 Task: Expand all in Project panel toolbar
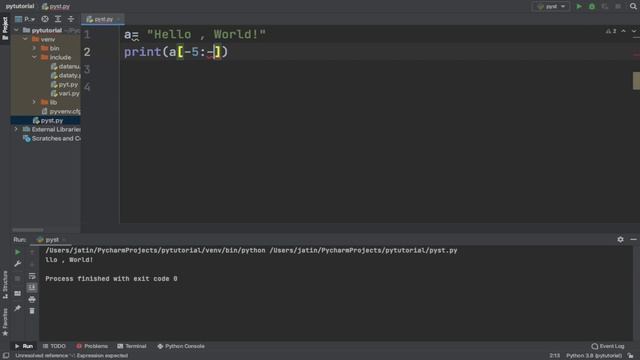pos(58,19)
